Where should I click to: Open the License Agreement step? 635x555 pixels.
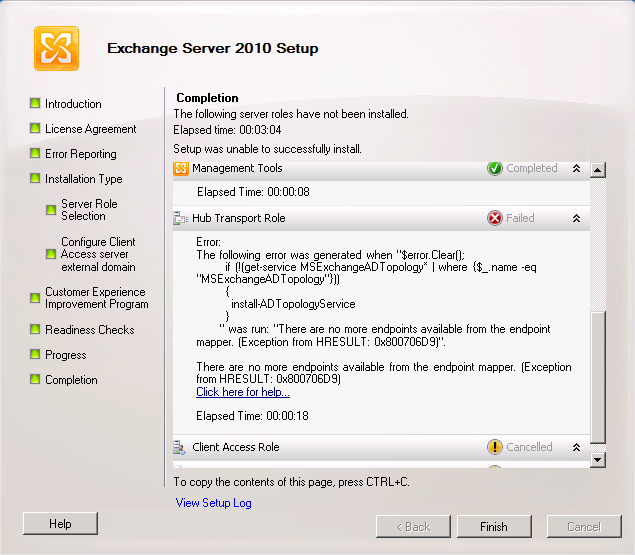91,129
